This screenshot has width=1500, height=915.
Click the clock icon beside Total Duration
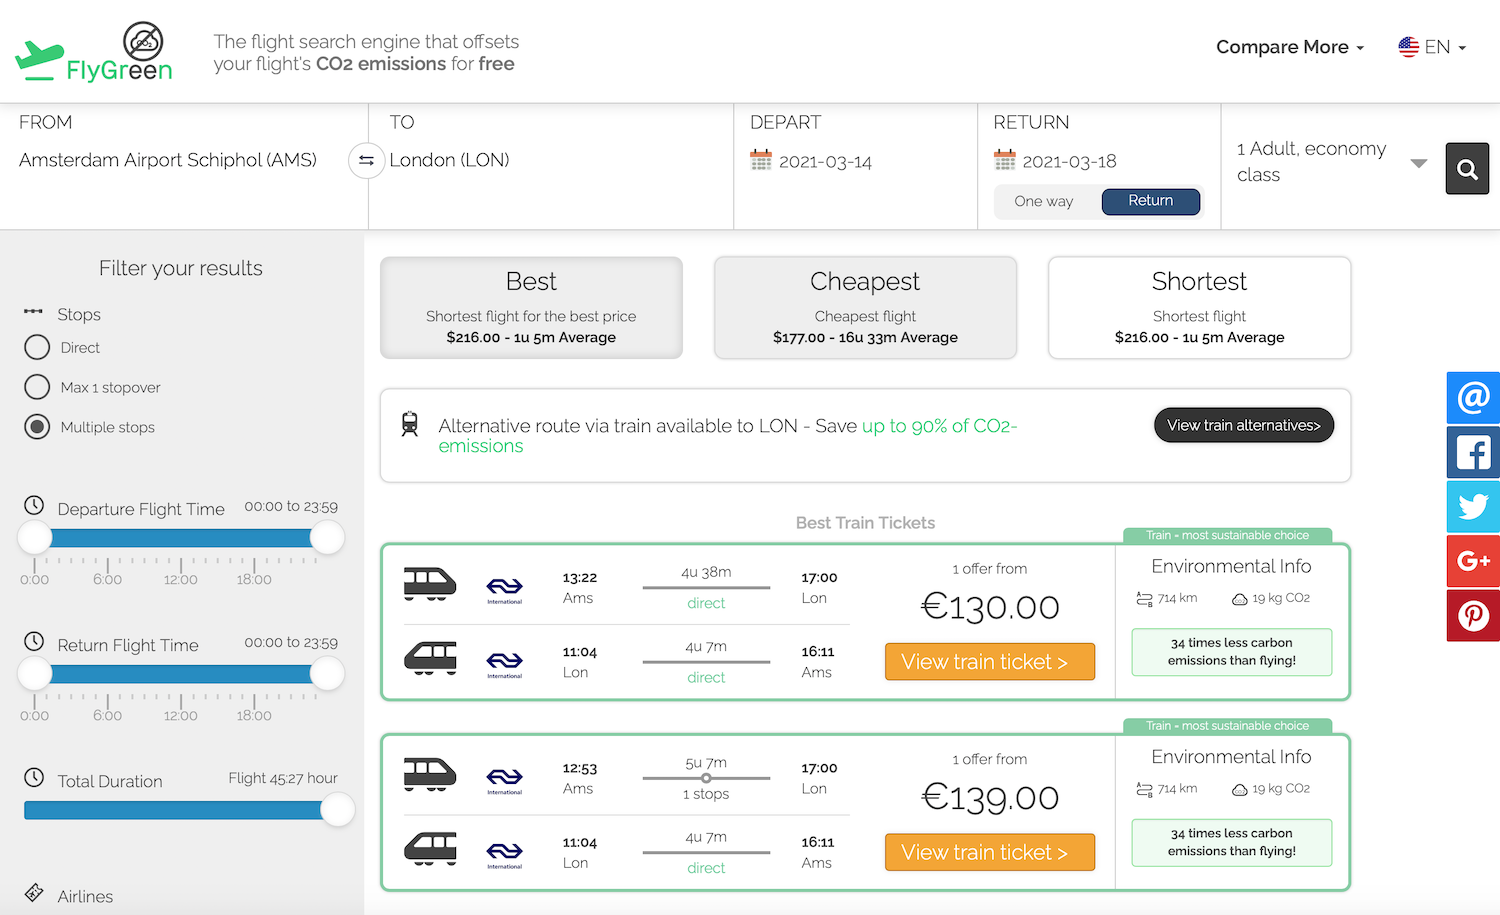pos(34,777)
